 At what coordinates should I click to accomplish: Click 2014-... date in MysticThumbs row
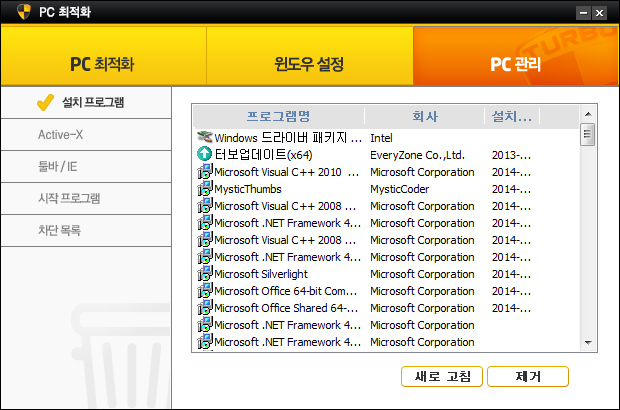pyautogui.click(x=511, y=189)
